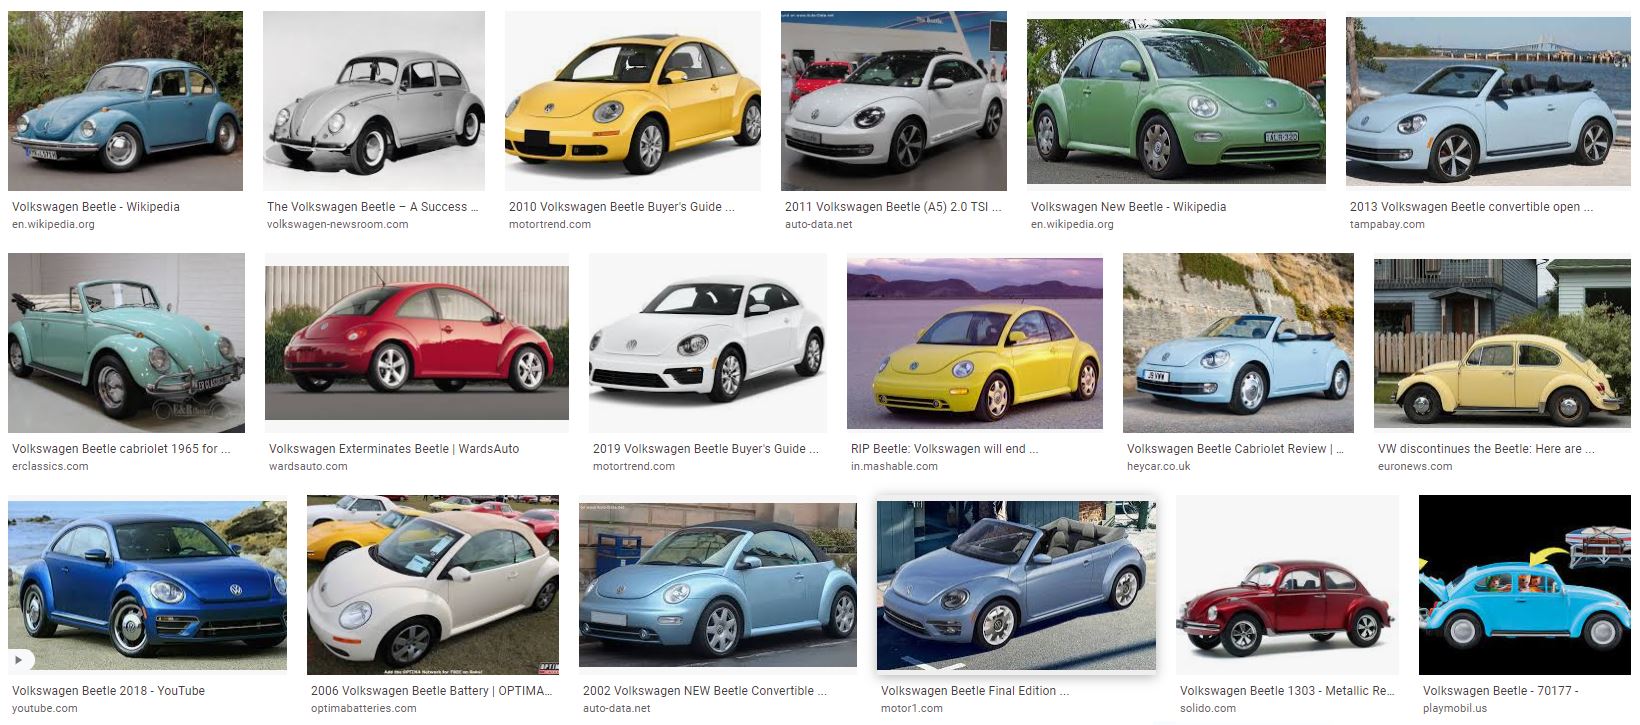Click the erclassics.com source text
1640x725 pixels.
tap(50, 467)
